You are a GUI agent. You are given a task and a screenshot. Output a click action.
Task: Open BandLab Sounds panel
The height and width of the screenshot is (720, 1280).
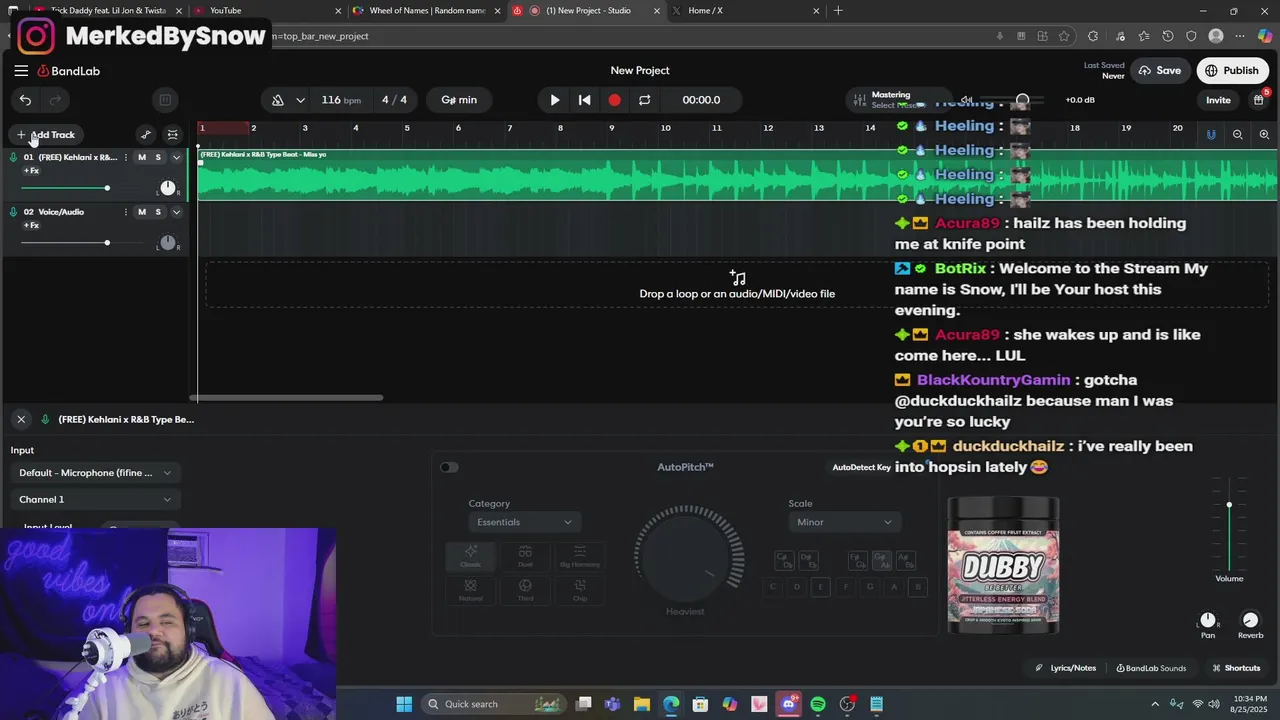coord(1151,668)
